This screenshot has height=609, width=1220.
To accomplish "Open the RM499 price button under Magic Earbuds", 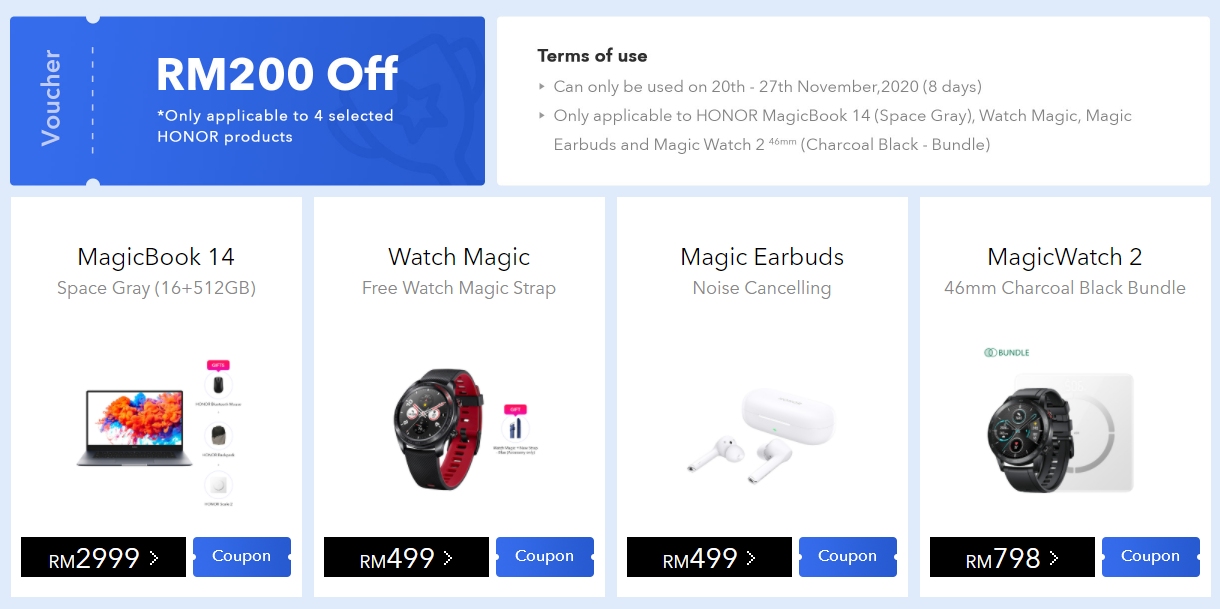I will pyautogui.click(x=709, y=557).
